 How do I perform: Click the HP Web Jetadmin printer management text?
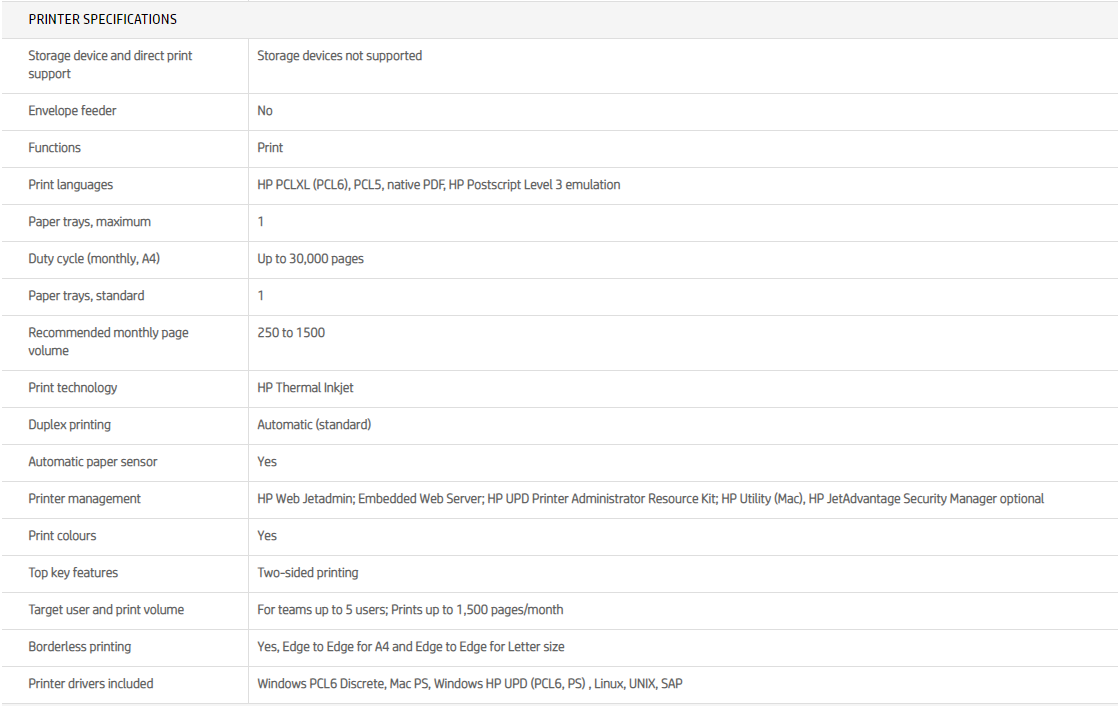coord(305,499)
